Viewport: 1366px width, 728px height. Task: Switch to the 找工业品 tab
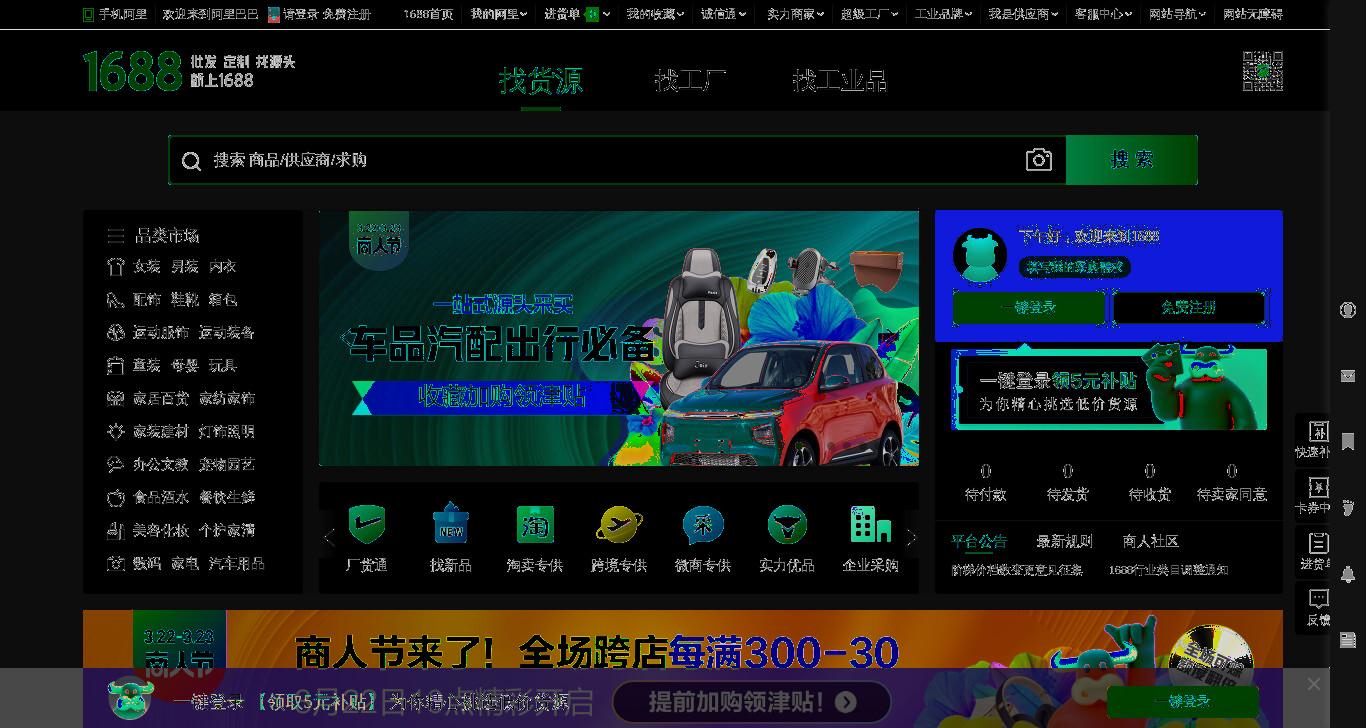coord(840,80)
